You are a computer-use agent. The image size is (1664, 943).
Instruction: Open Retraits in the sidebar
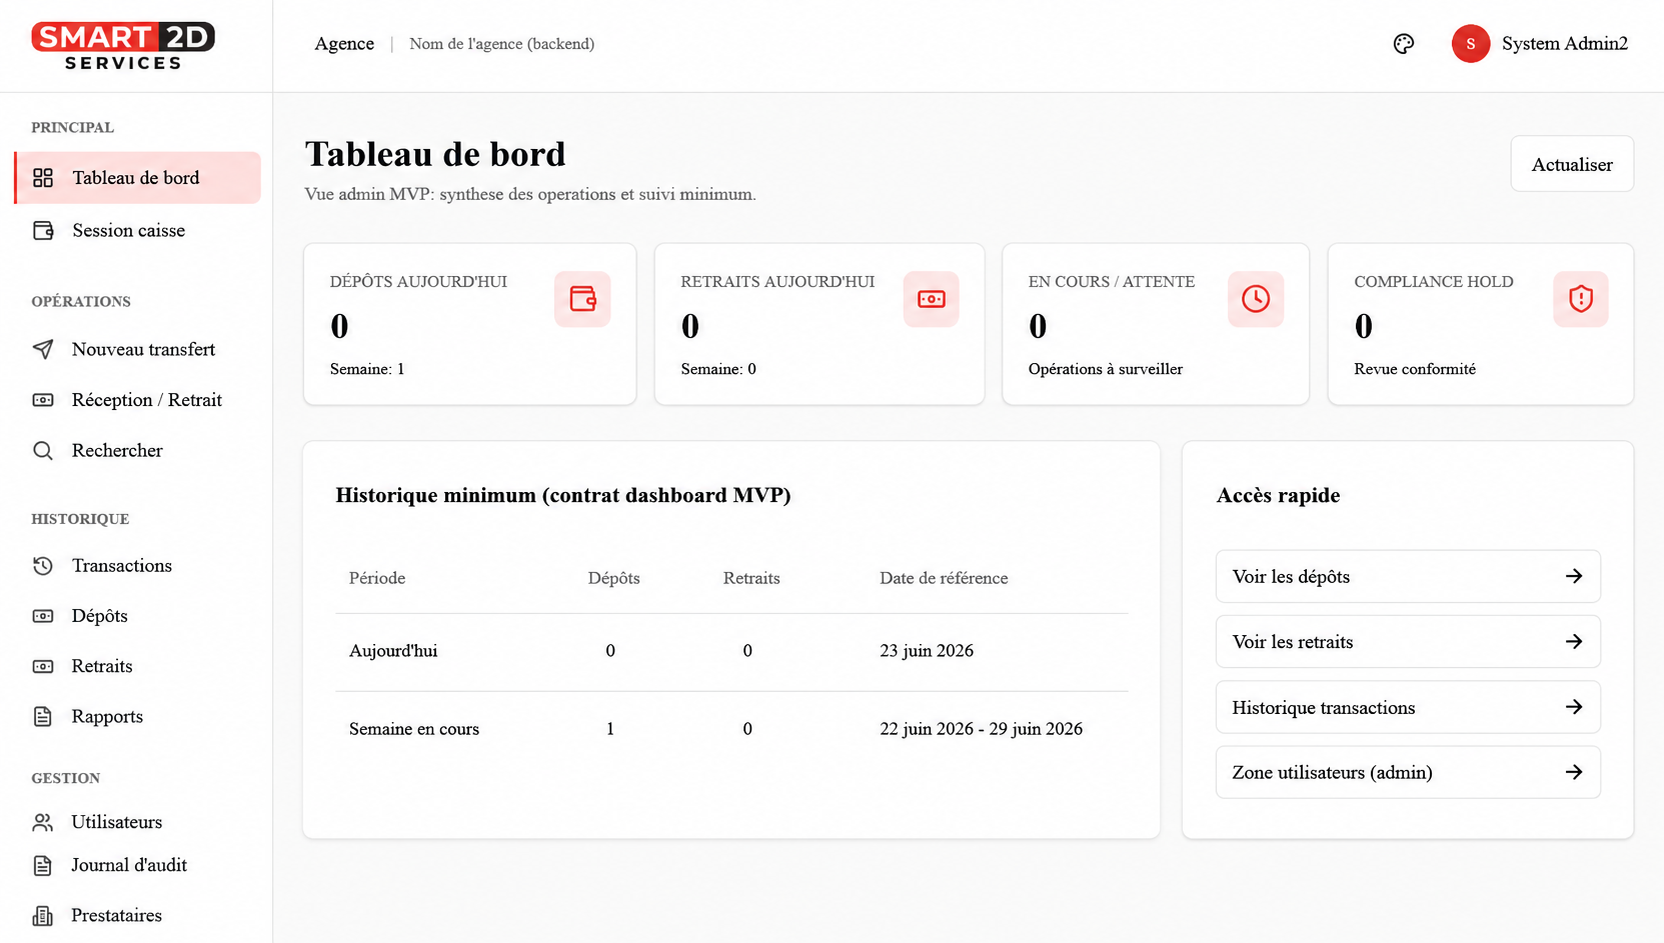(x=138, y=666)
